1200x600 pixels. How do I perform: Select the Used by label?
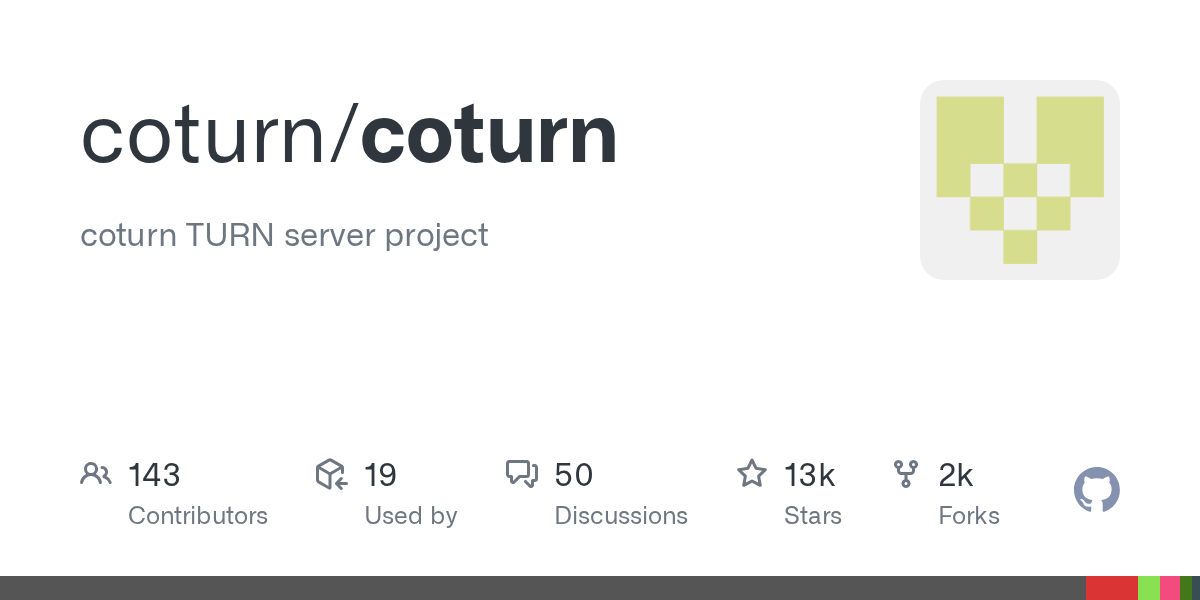click(x=411, y=516)
